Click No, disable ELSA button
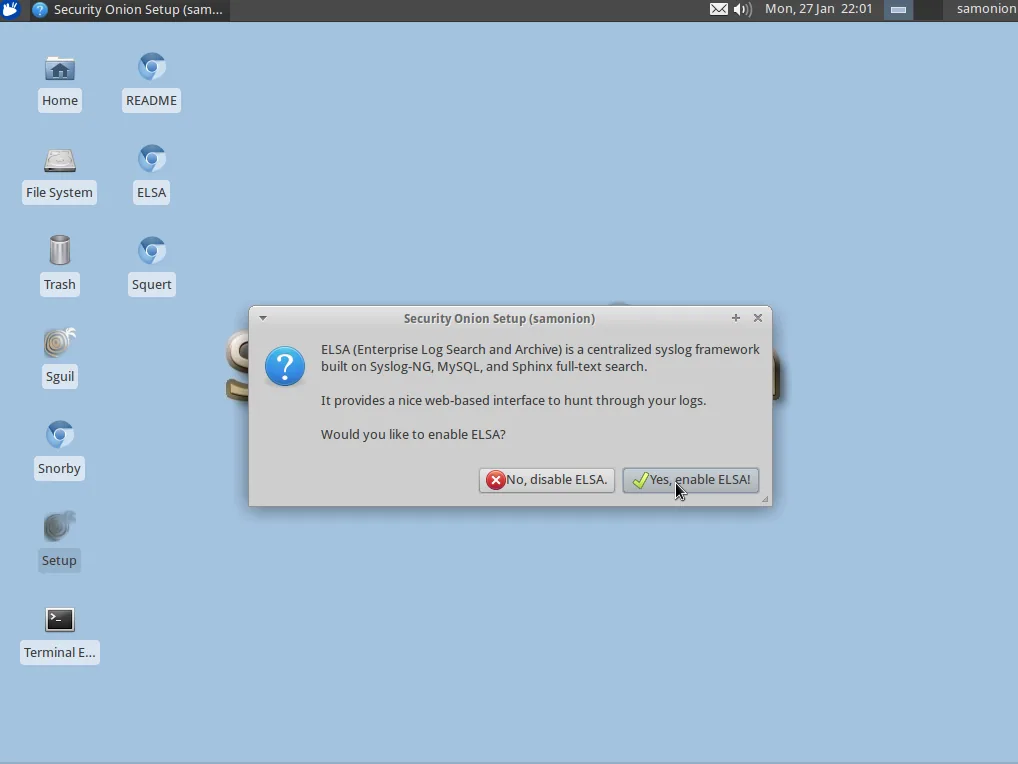Screen dimensions: 1018x764 (x=547, y=480)
